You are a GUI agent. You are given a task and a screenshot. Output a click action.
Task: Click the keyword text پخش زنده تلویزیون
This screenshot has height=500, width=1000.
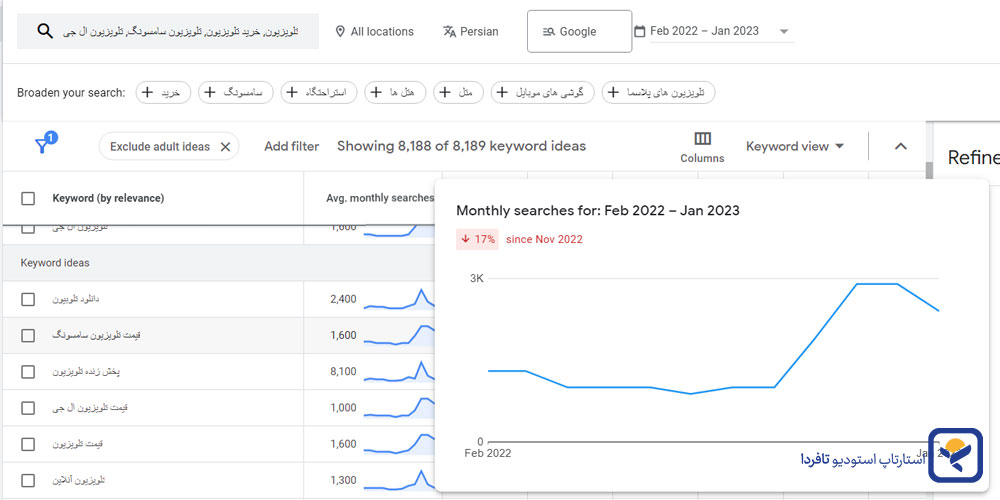(x=85, y=371)
